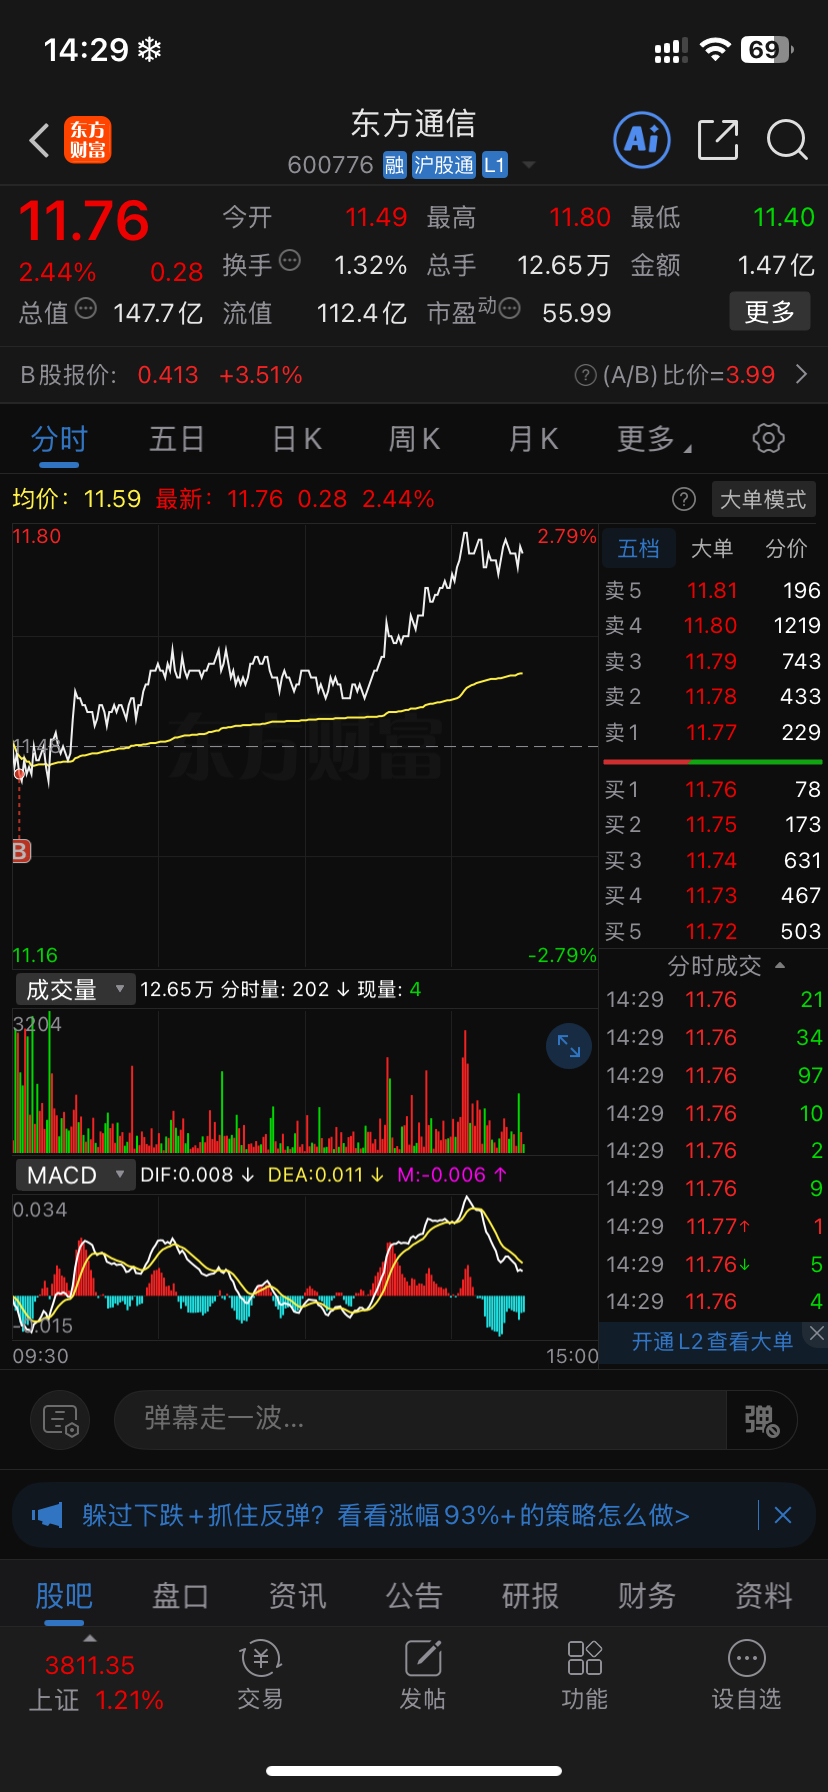828x1792 pixels.
Task: Expand stock title dropdown arrow
Action: (529, 165)
